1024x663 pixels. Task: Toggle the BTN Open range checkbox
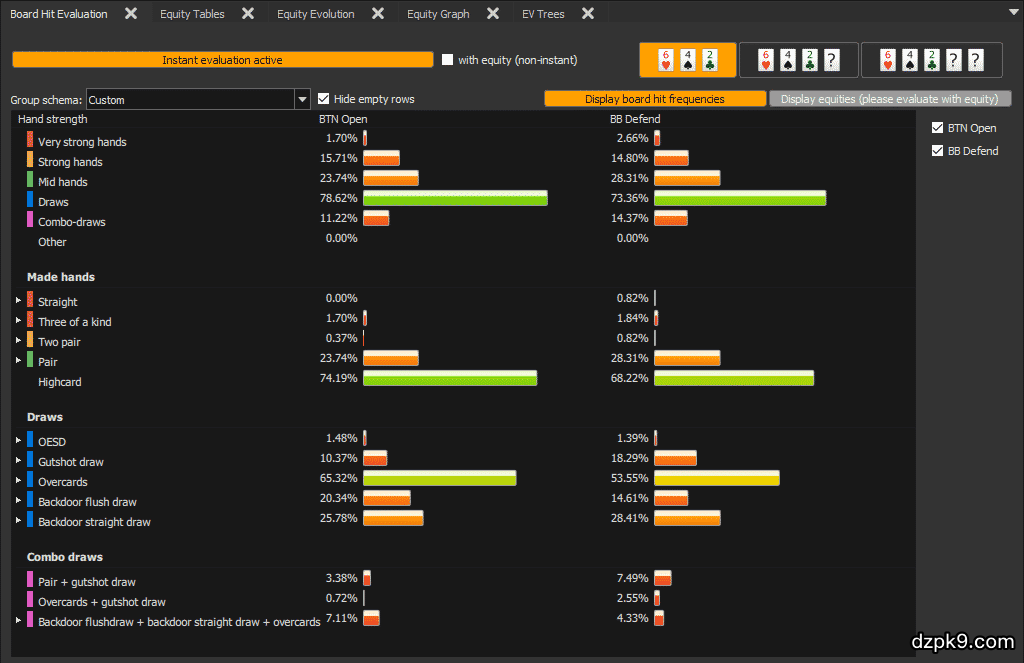[x=937, y=128]
